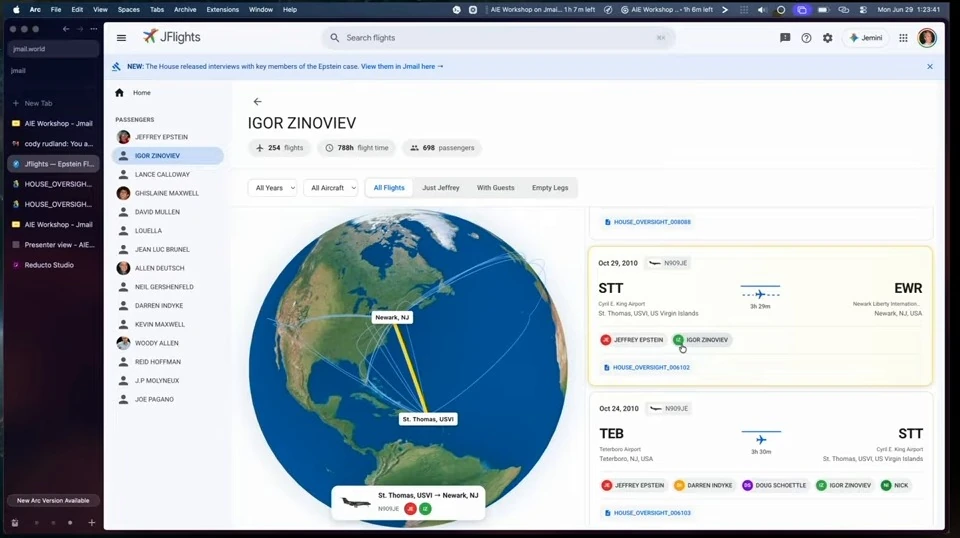Screen dimensions: 960x538
Task: Click the Newark, NJ globe label
Action: [392, 317]
